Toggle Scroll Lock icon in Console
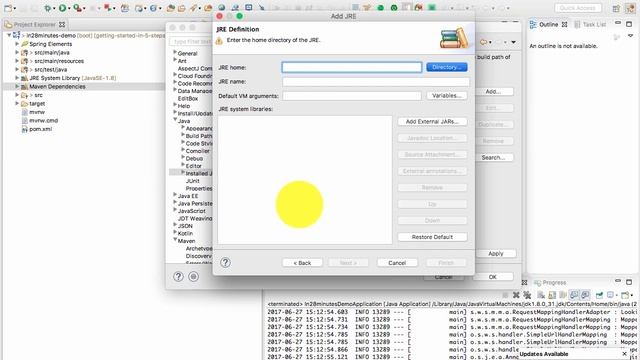This screenshot has width=640, height=360. pyautogui.click(x=552, y=295)
